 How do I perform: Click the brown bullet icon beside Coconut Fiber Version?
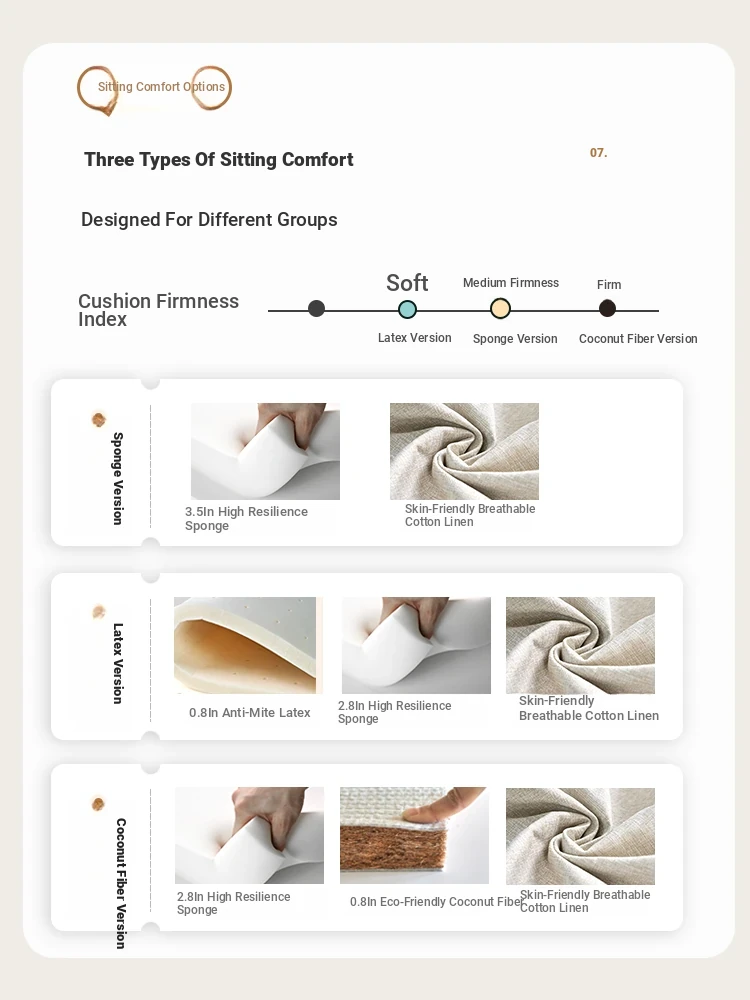98,804
